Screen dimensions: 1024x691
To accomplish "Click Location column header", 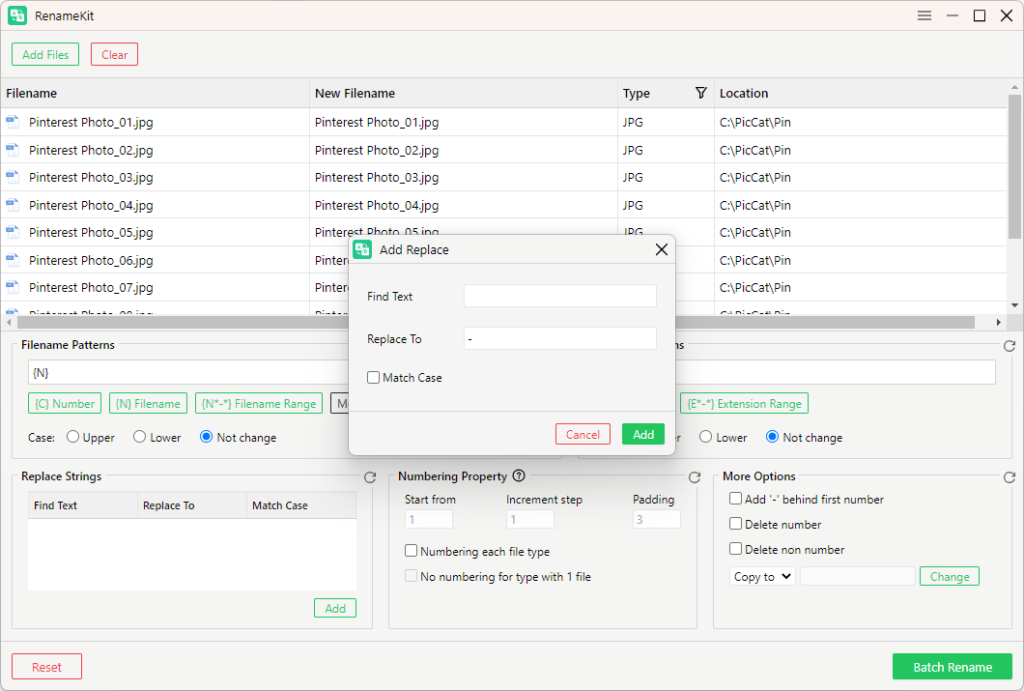I will point(860,93).
